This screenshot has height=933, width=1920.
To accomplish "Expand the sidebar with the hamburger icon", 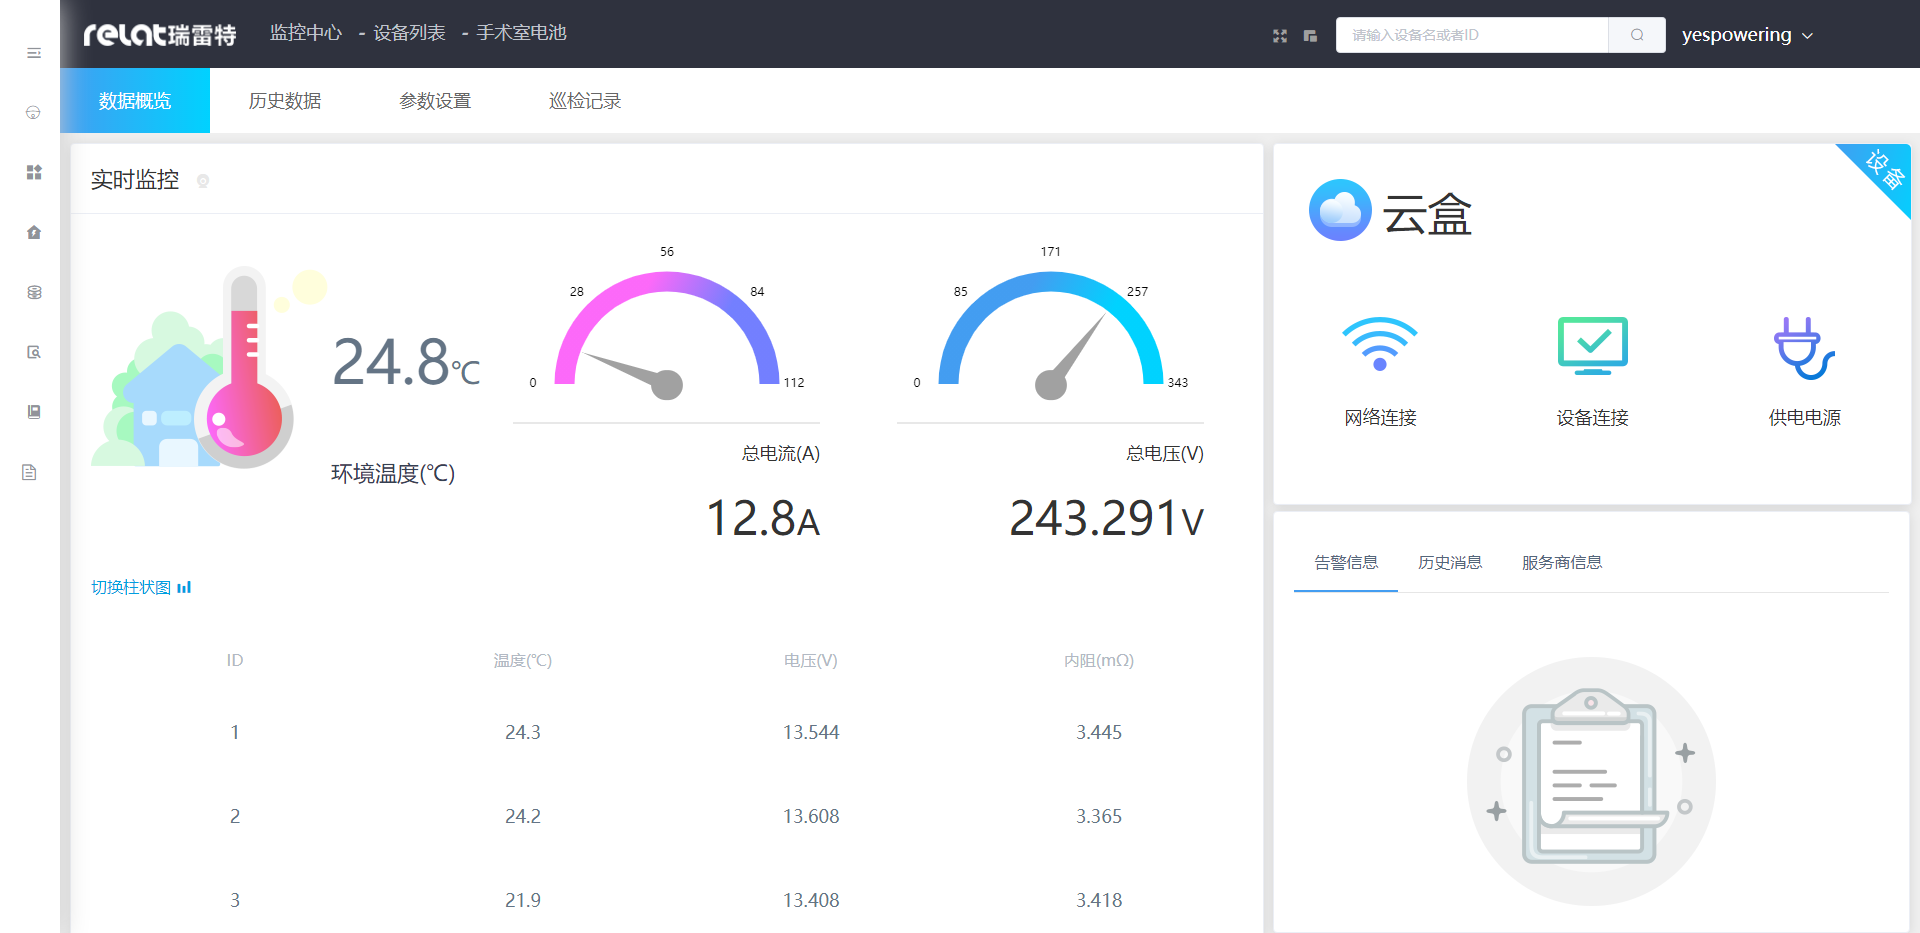I will pos(34,53).
